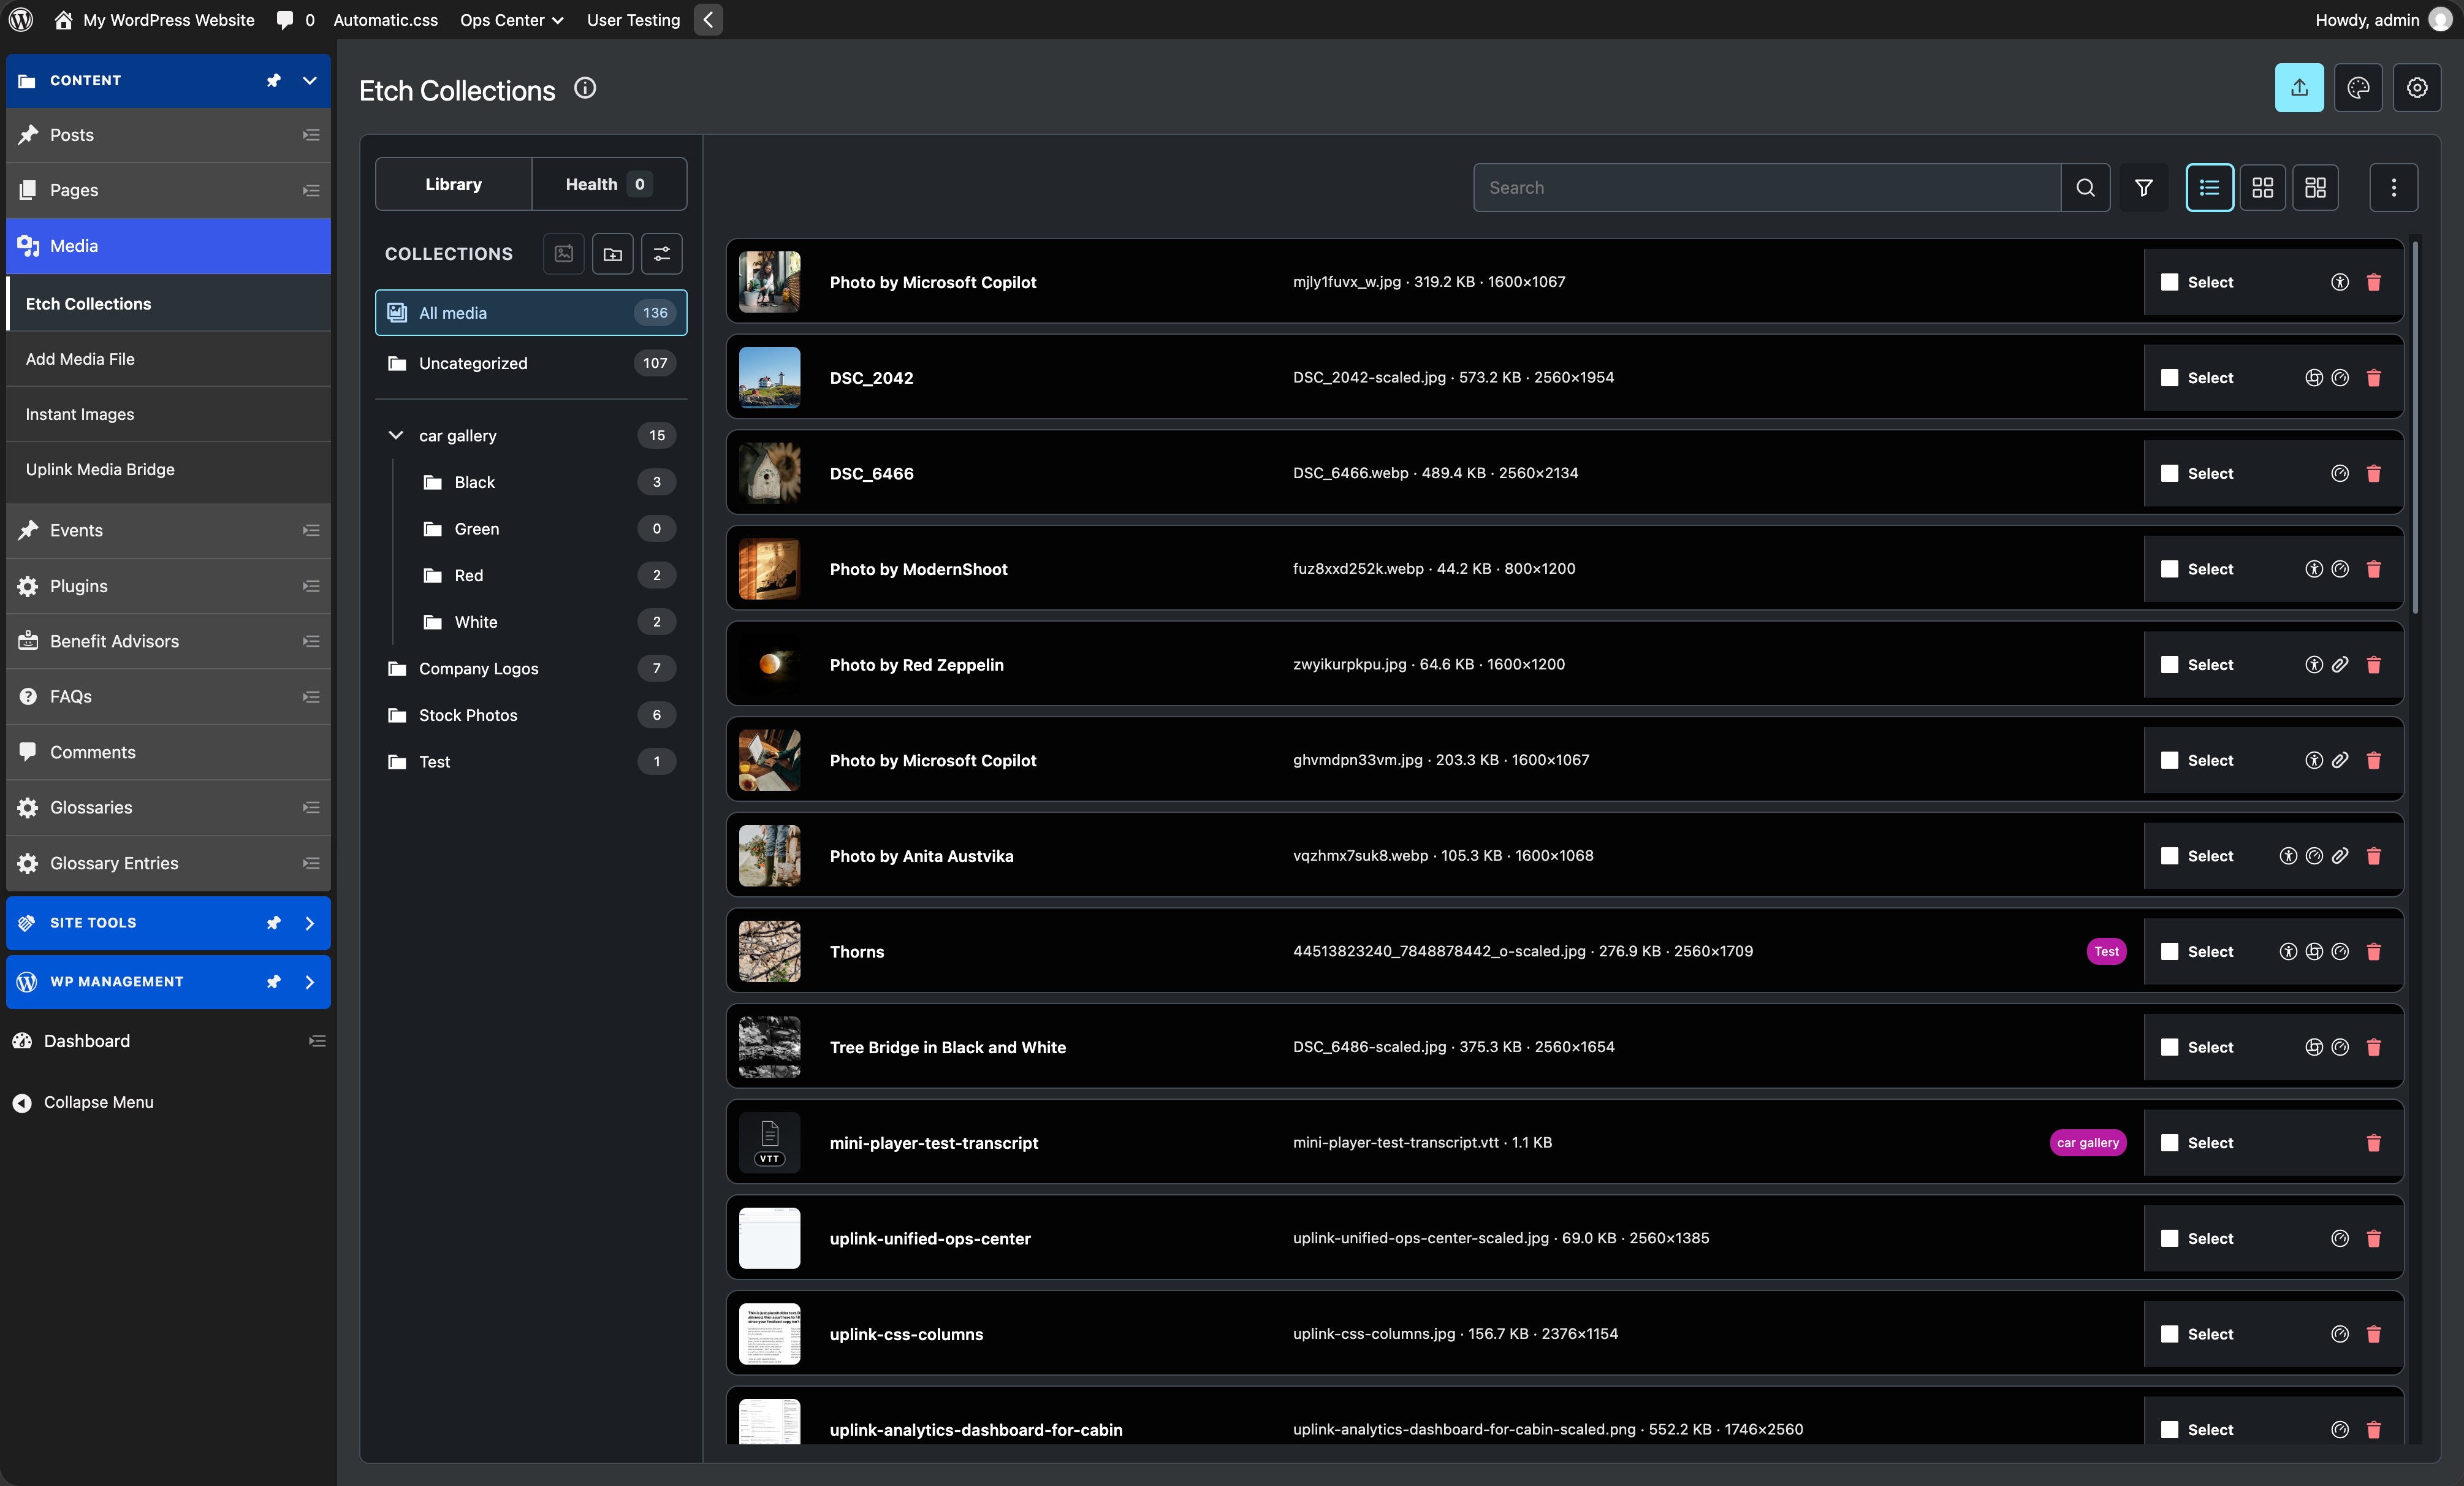Screen dimensions: 2464x1486
Task: Switch to the masonry grid view icon
Action: 2315,187
